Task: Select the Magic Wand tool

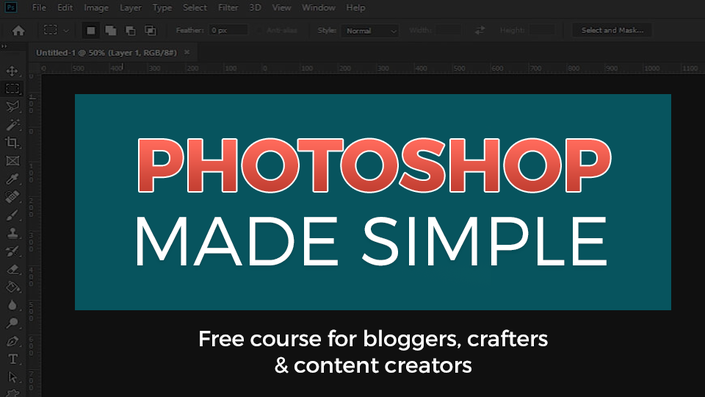Action: (12, 125)
